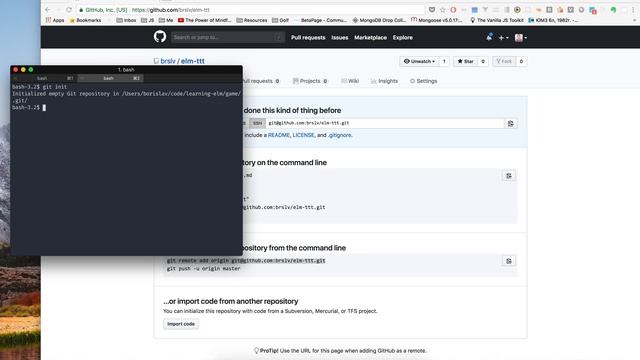This screenshot has height=360, width=640.
Task: Click the browser back arrow
Action: pyautogui.click(x=48, y=9)
